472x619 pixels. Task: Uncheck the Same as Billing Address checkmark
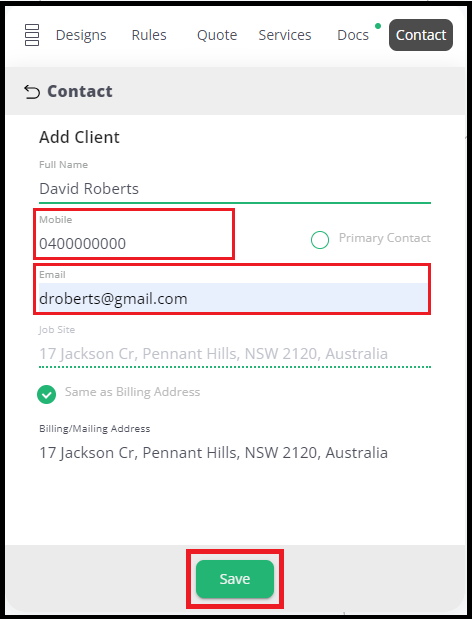tap(47, 394)
